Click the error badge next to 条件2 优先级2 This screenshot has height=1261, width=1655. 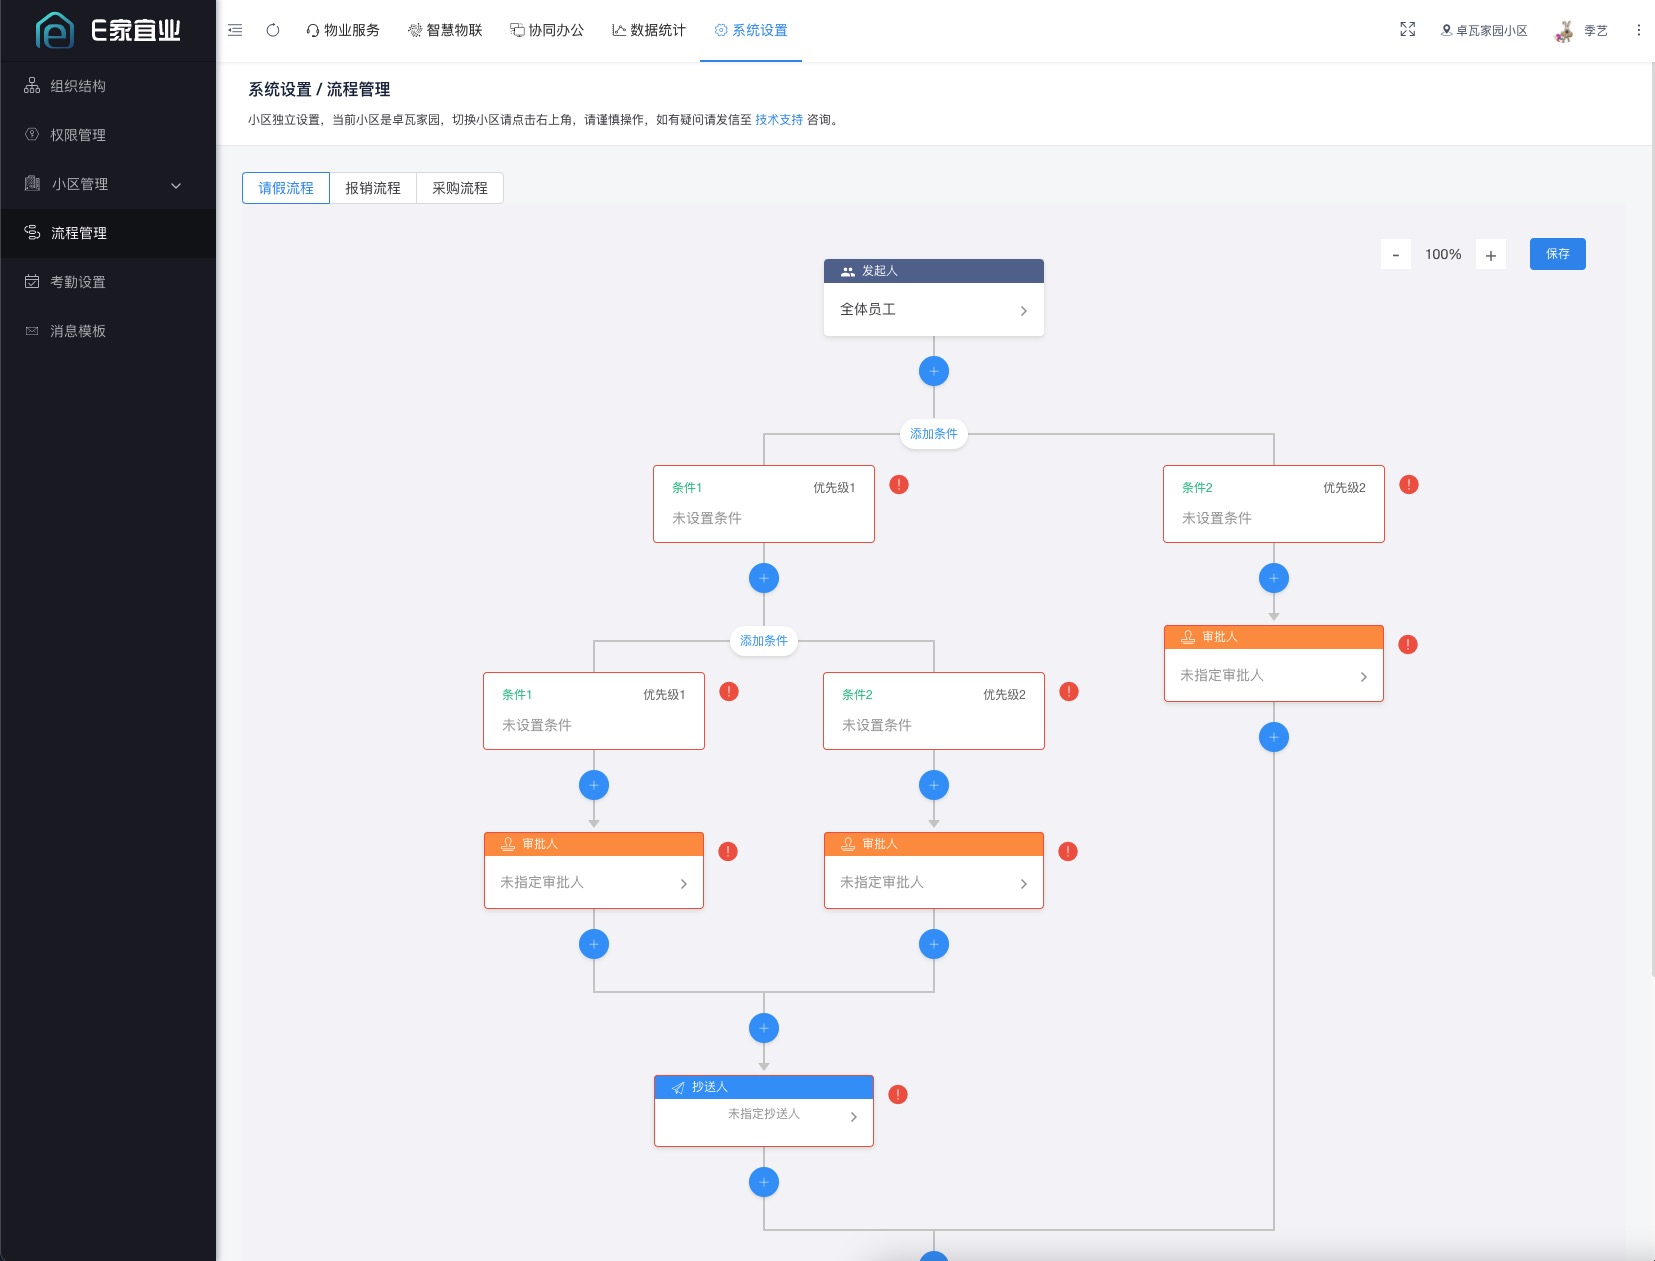[x=1408, y=483]
